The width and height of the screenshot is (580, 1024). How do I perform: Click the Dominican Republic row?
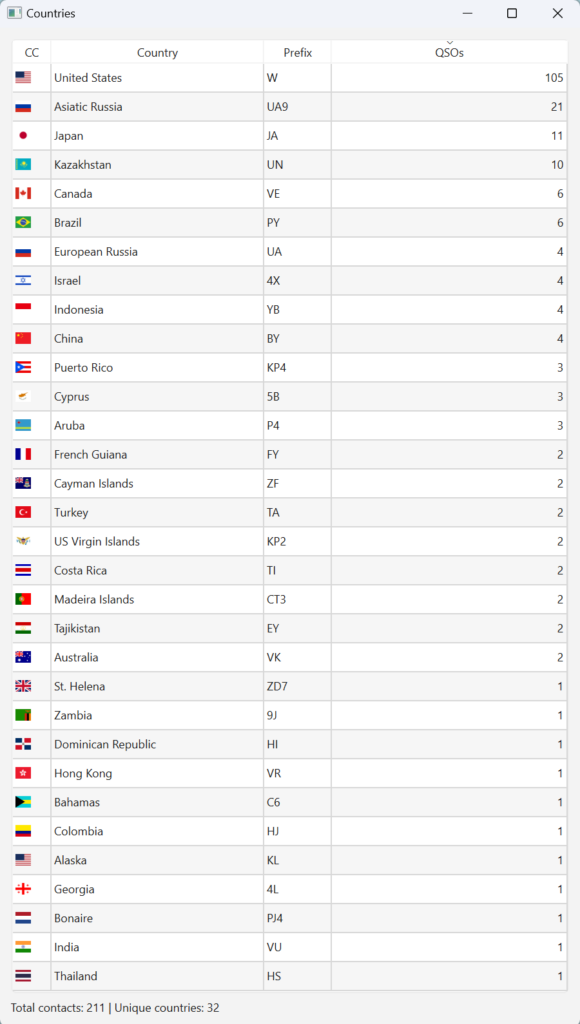point(290,744)
